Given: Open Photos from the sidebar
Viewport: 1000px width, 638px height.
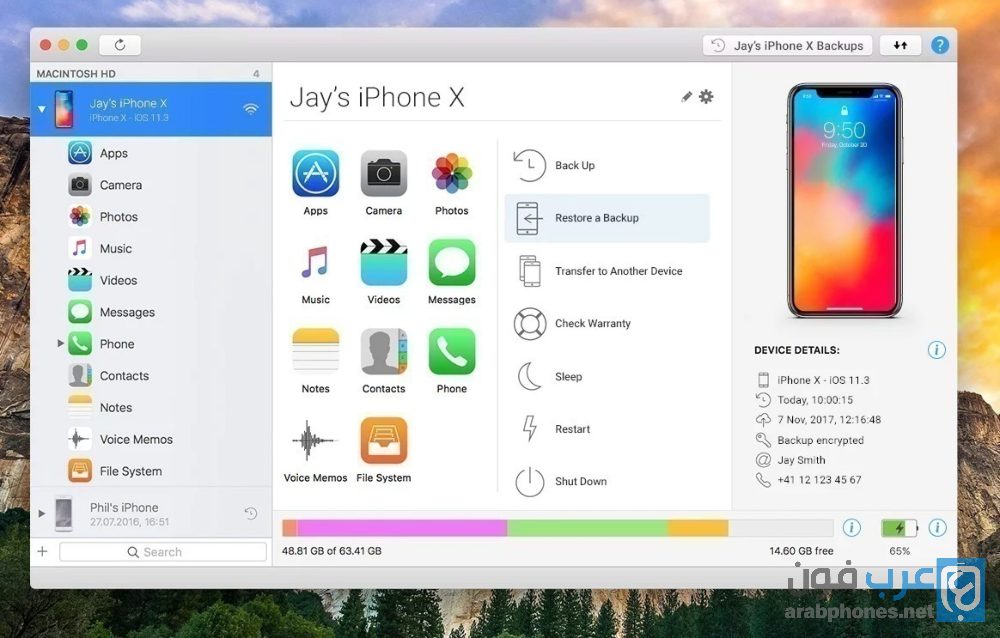Looking at the screenshot, I should click(120, 216).
